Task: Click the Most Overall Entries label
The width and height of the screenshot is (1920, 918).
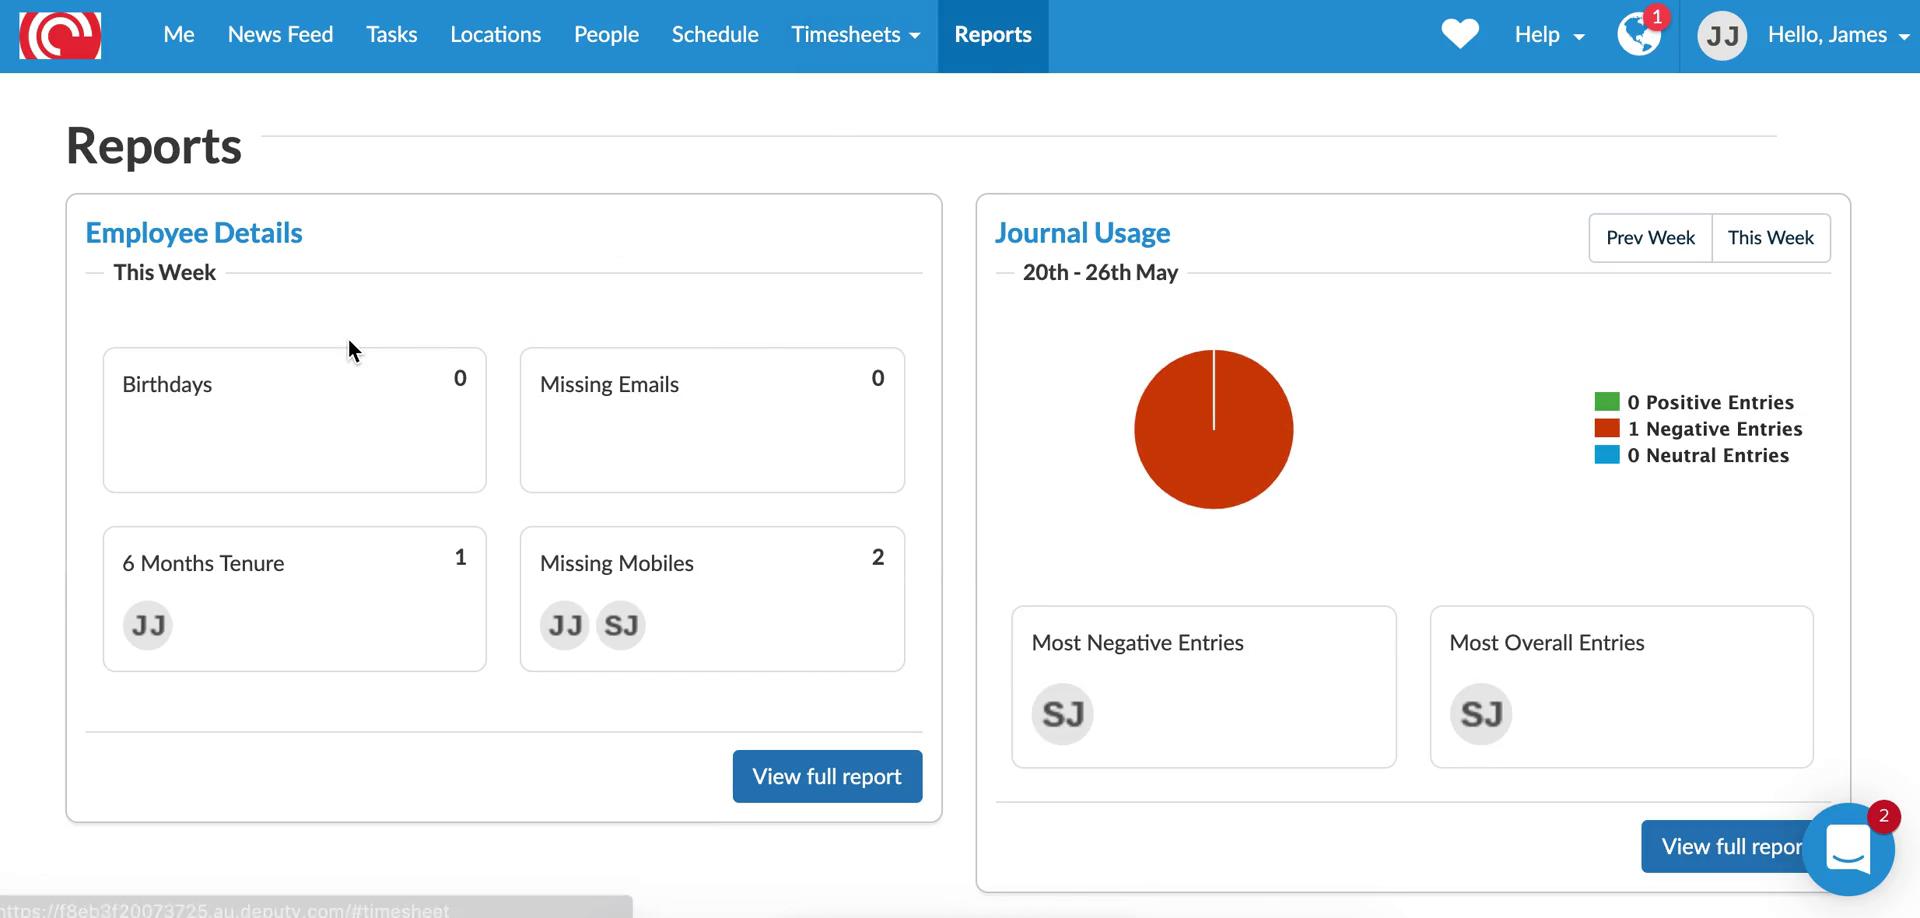Action: pyautogui.click(x=1547, y=643)
